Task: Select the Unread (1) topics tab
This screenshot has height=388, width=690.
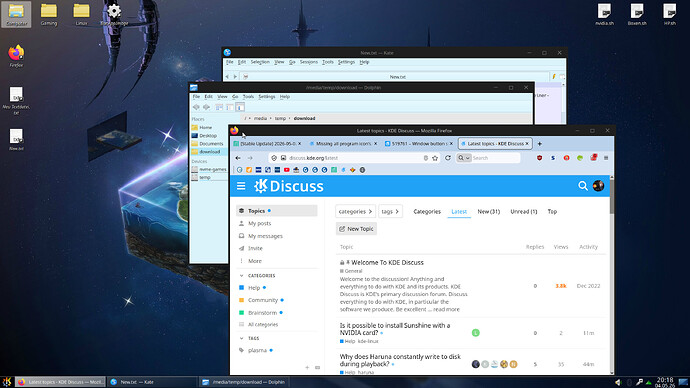Action: pos(524,212)
